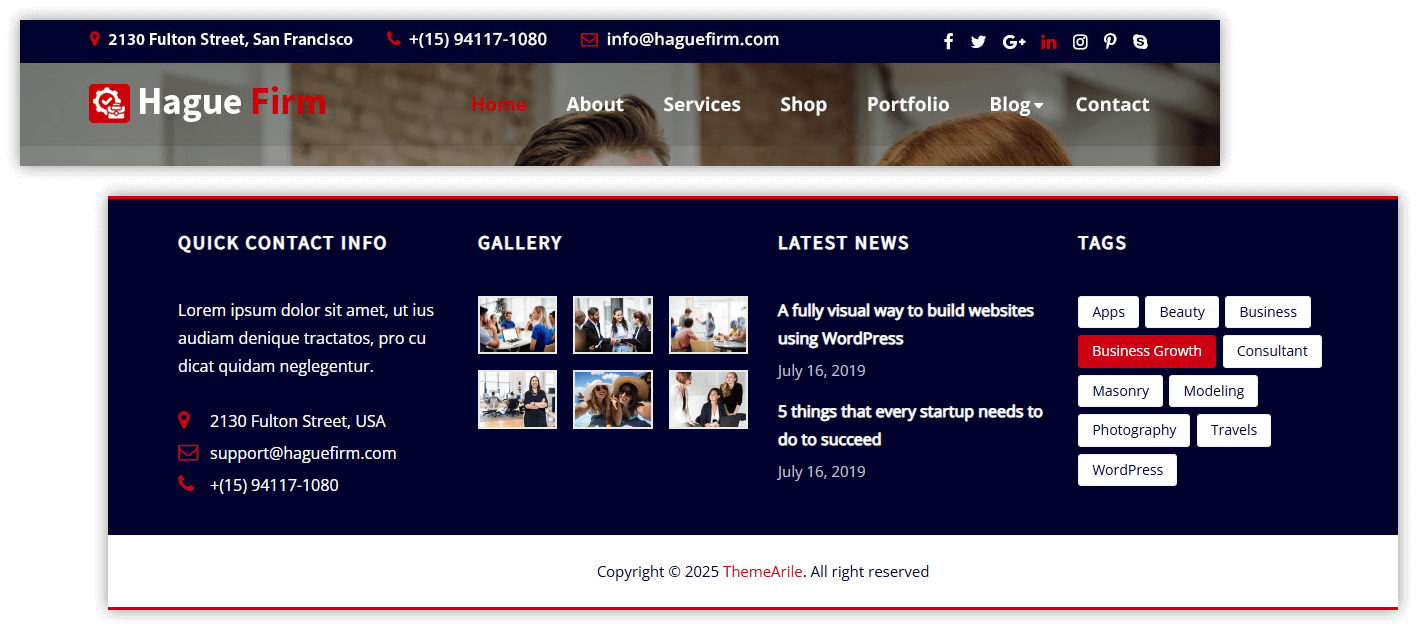The width and height of the screenshot is (1417, 629).
Task: Click the Facebook icon in top bar
Action: click(x=948, y=41)
